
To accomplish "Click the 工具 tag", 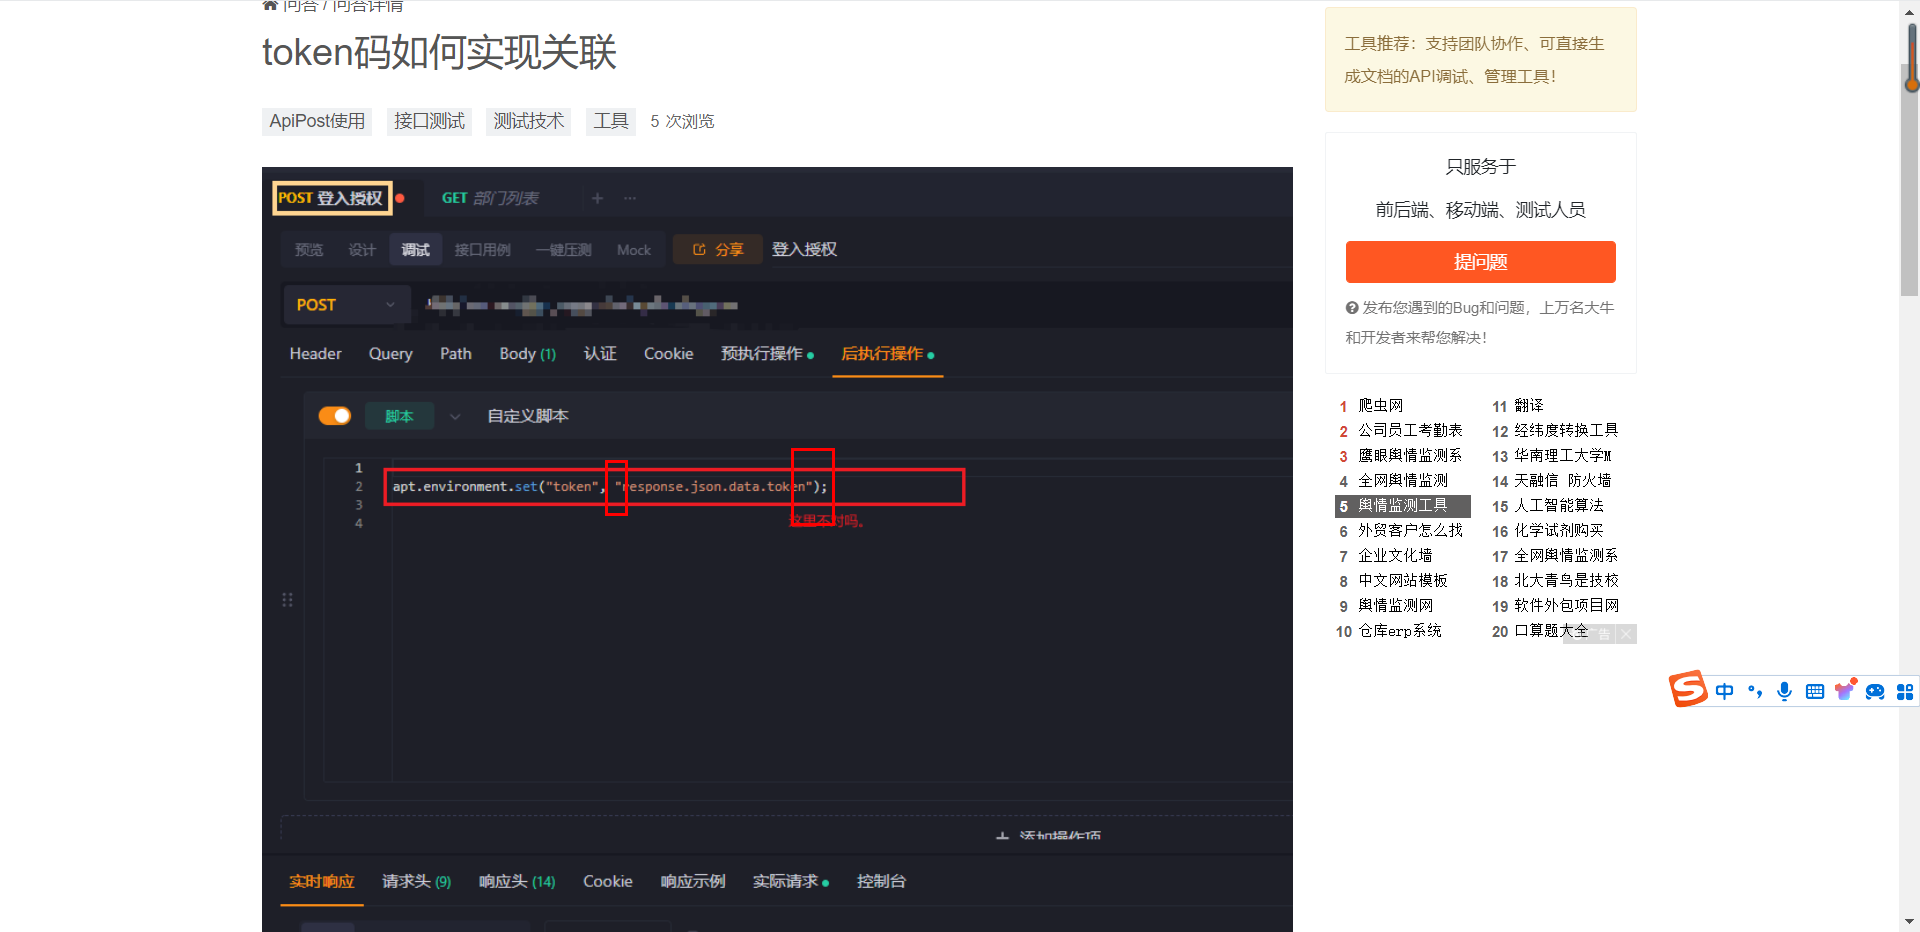I will [x=610, y=121].
